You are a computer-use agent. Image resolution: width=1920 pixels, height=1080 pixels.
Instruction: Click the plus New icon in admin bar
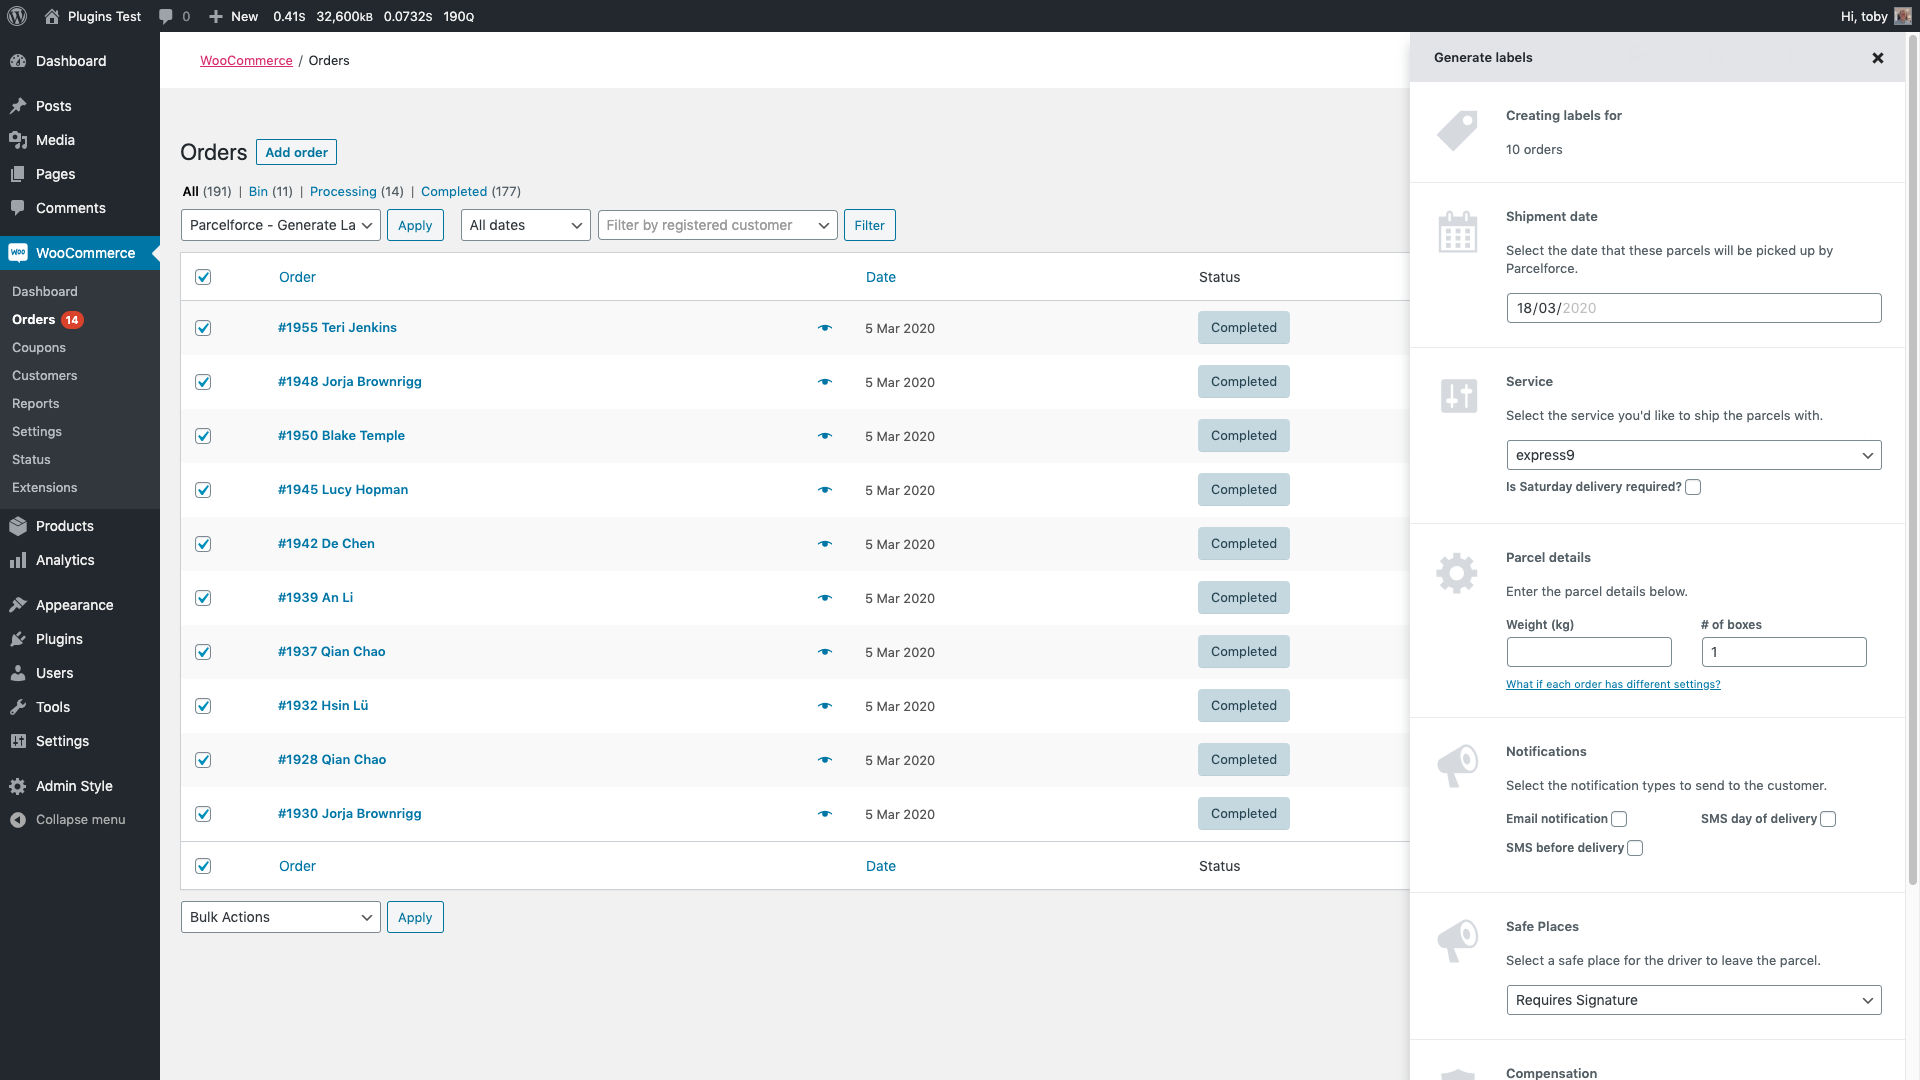click(216, 16)
